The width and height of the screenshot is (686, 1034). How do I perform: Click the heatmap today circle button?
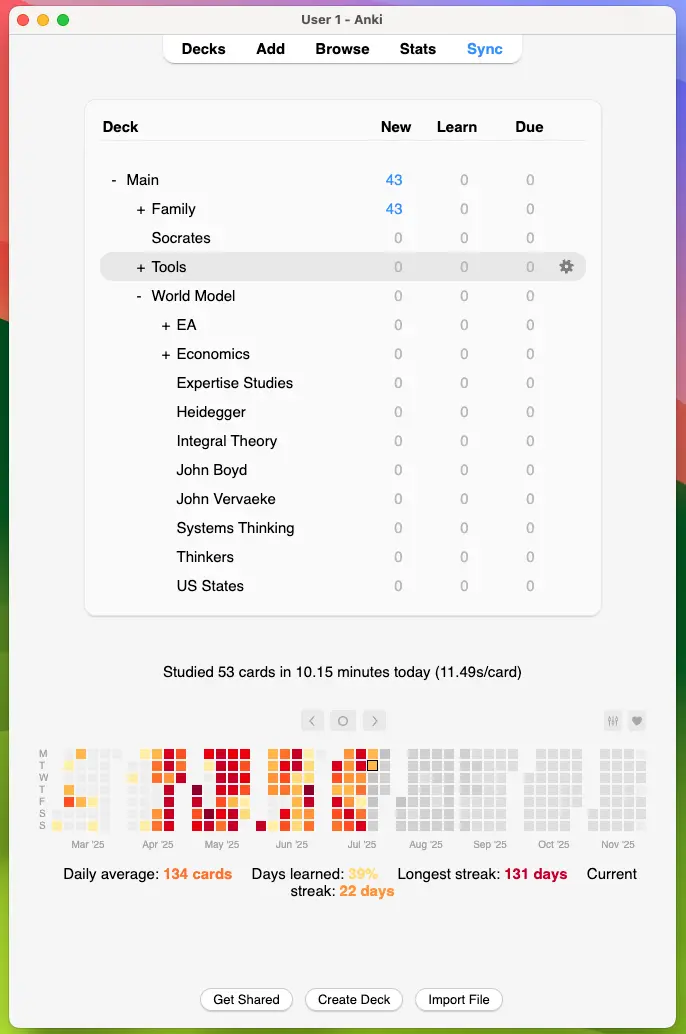coord(343,721)
